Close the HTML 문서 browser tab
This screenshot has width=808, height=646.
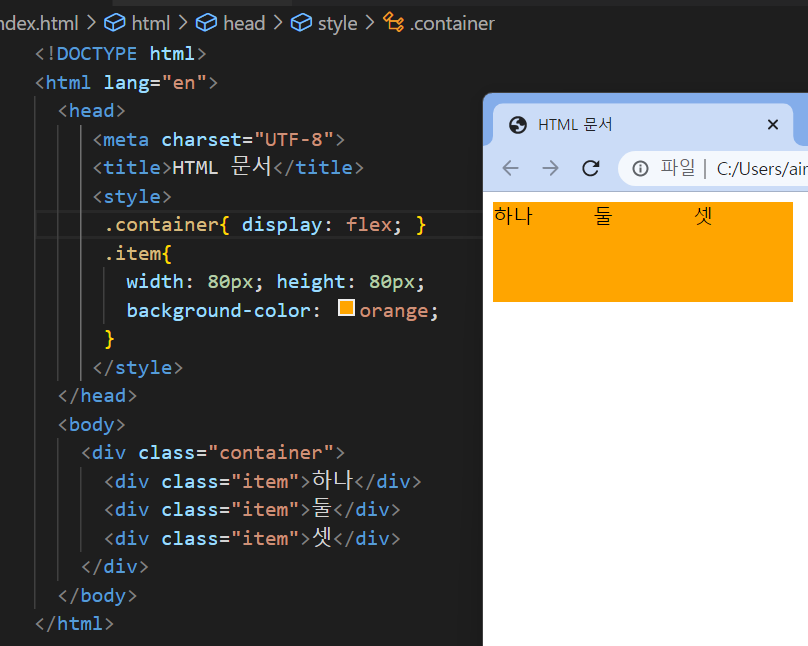tap(772, 125)
